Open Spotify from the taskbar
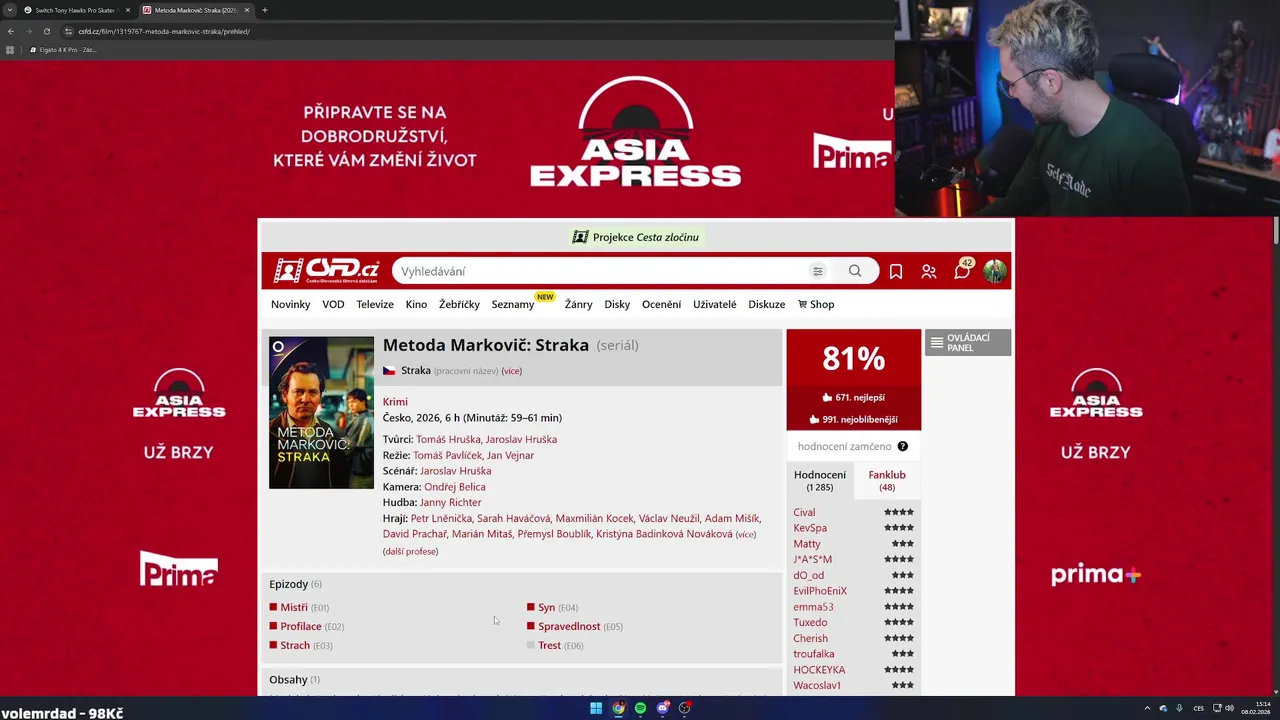The width and height of the screenshot is (1280, 720). [x=640, y=708]
